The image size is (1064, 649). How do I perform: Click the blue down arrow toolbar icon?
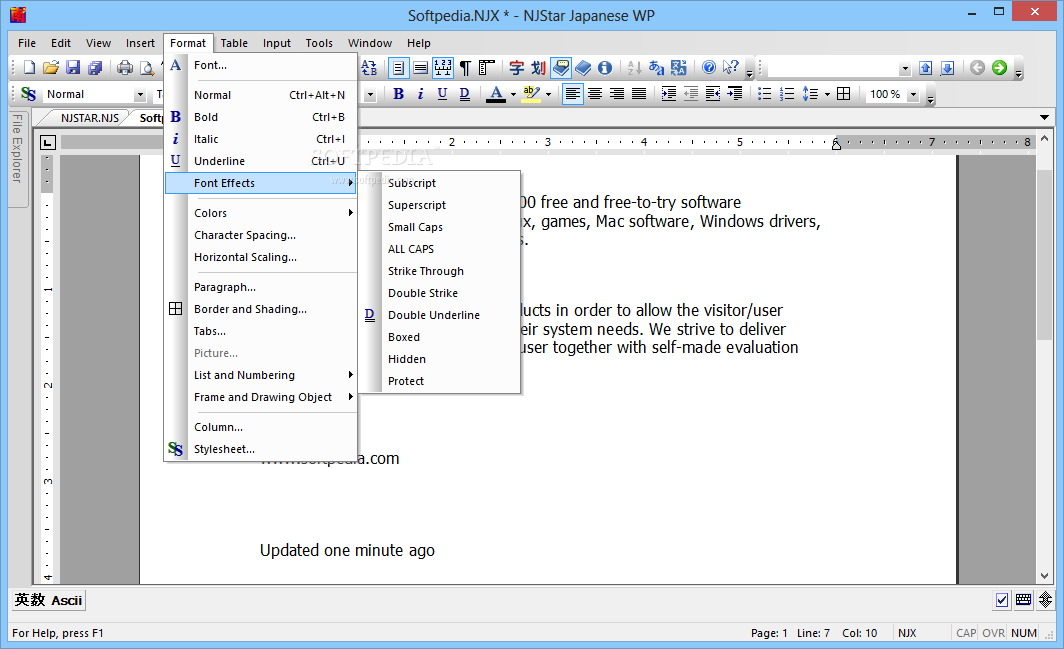948,67
